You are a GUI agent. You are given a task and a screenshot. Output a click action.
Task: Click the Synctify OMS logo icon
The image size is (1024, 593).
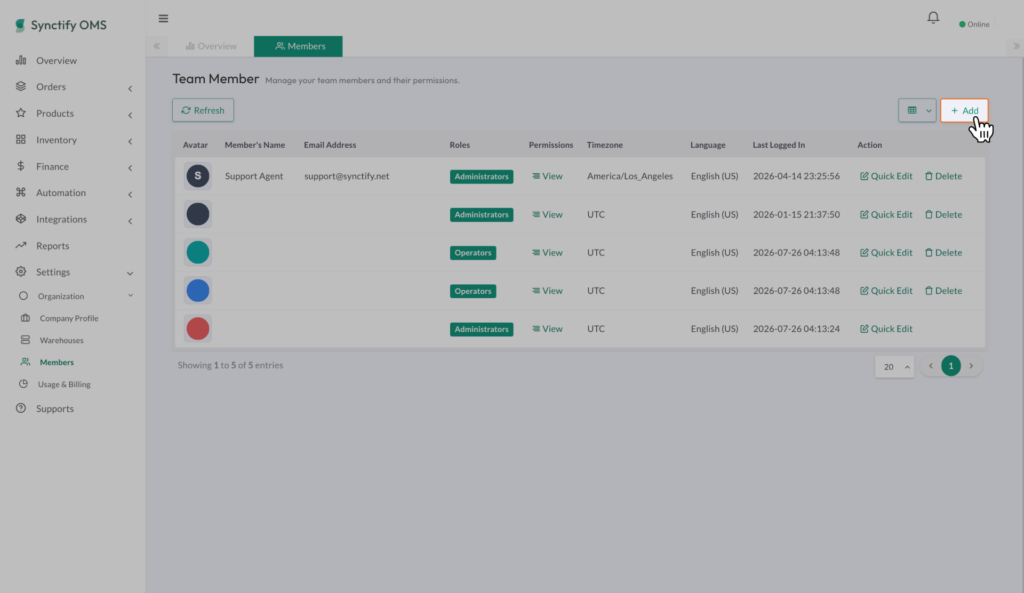[20, 25]
